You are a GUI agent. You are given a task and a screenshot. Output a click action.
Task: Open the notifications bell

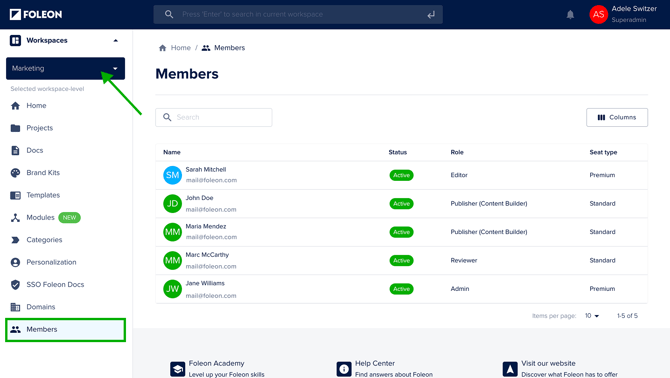coord(570,15)
